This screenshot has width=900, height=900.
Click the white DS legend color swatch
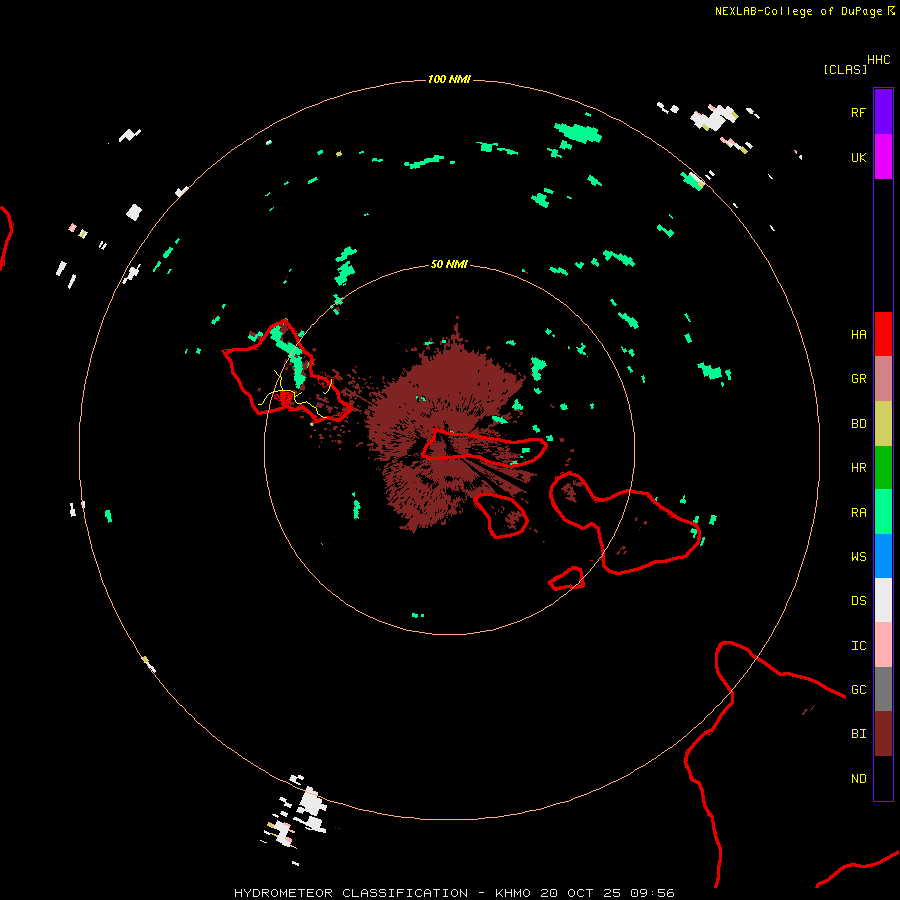[883, 600]
